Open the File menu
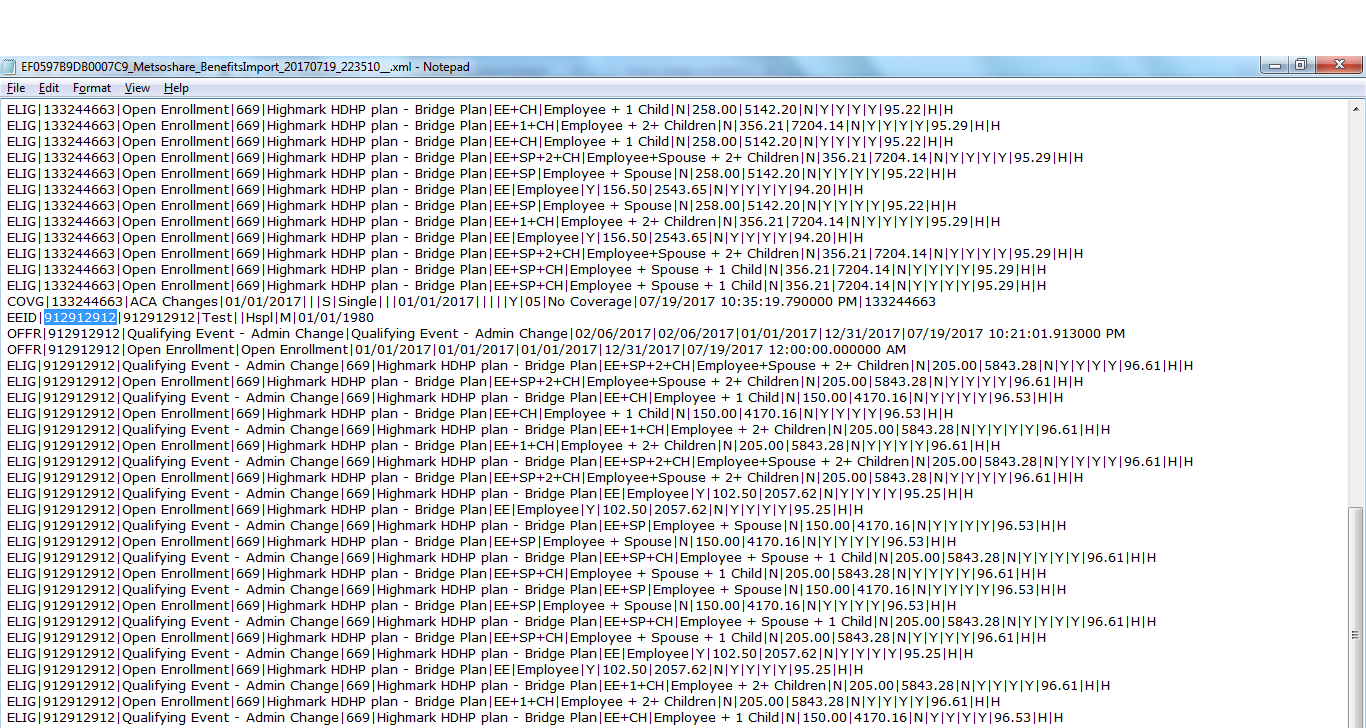The image size is (1366, 728). coord(16,88)
